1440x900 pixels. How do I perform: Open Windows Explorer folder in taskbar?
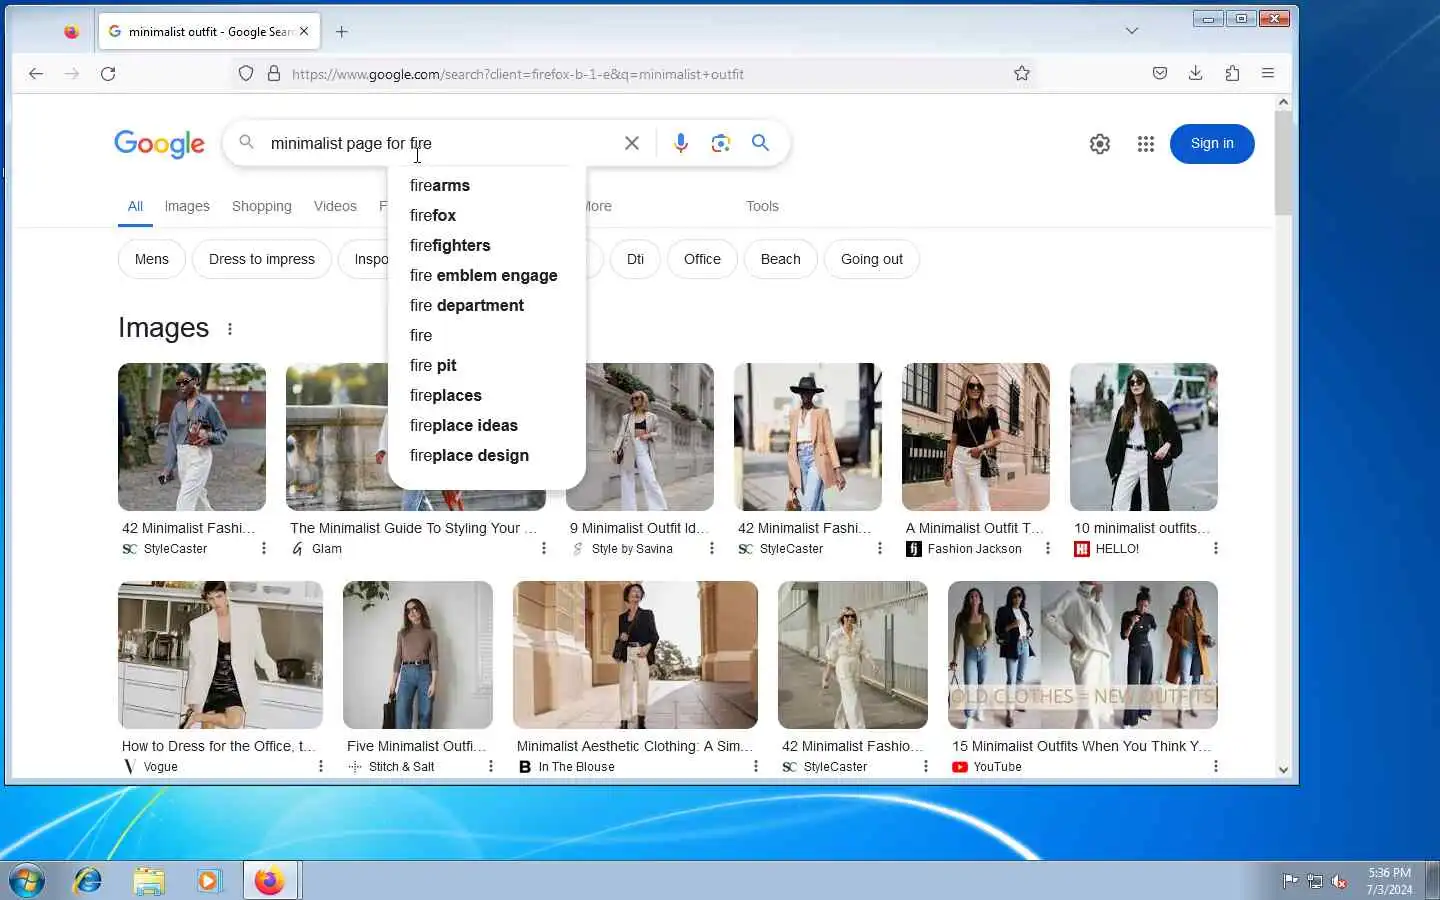[149, 881]
